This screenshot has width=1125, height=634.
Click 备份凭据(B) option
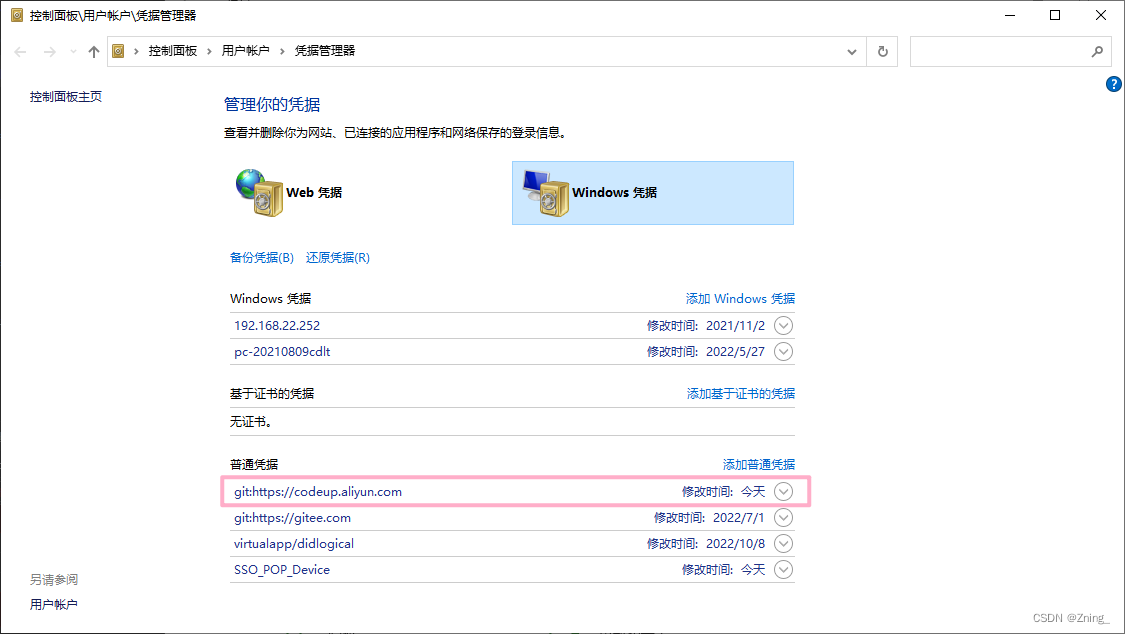click(x=261, y=257)
